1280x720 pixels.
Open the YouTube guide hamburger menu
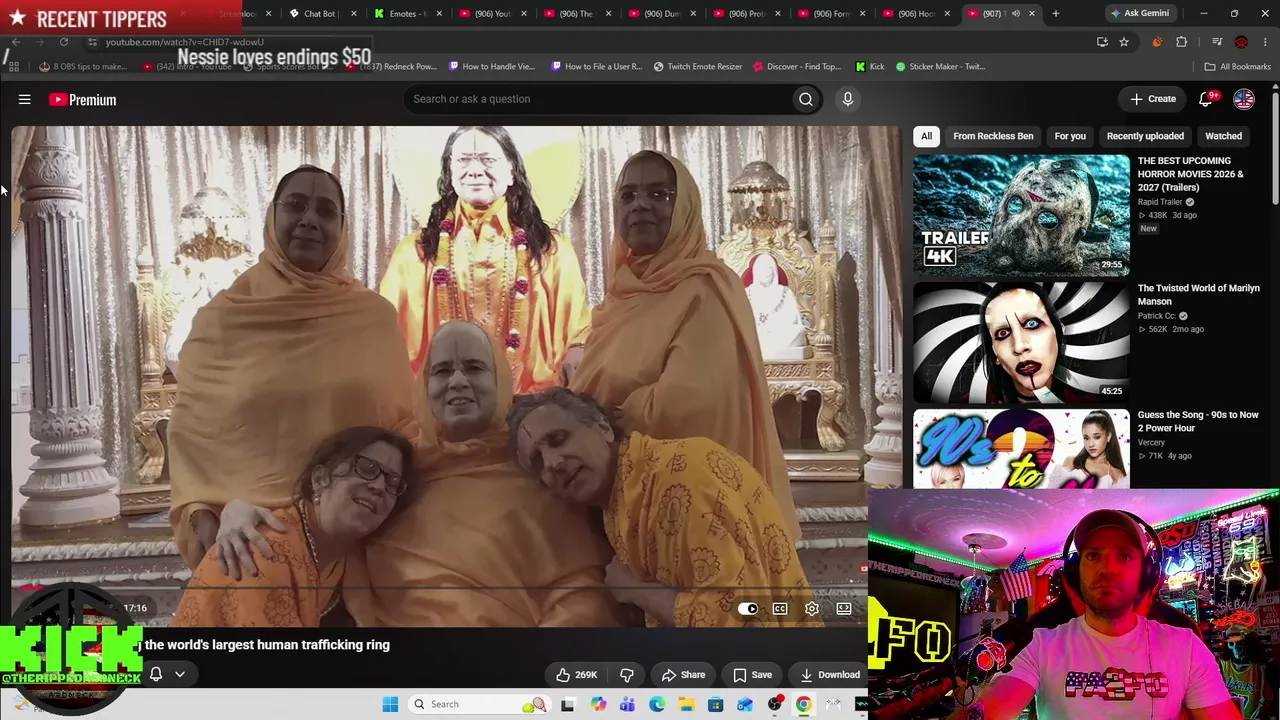tap(25, 99)
